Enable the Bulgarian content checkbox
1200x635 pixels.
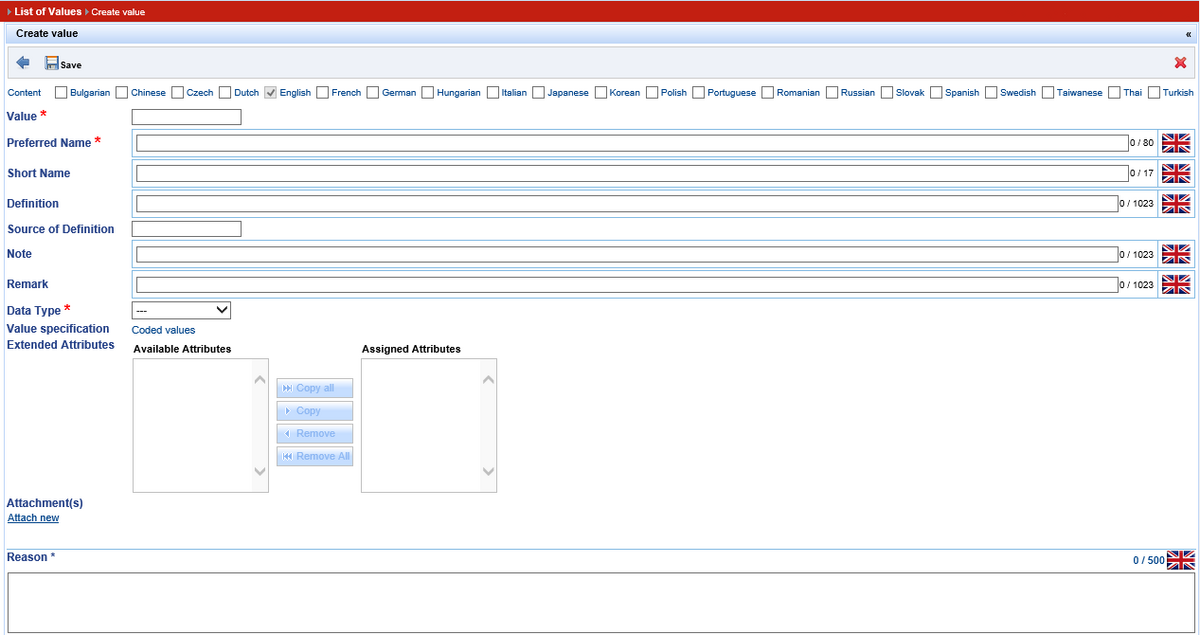(x=61, y=93)
